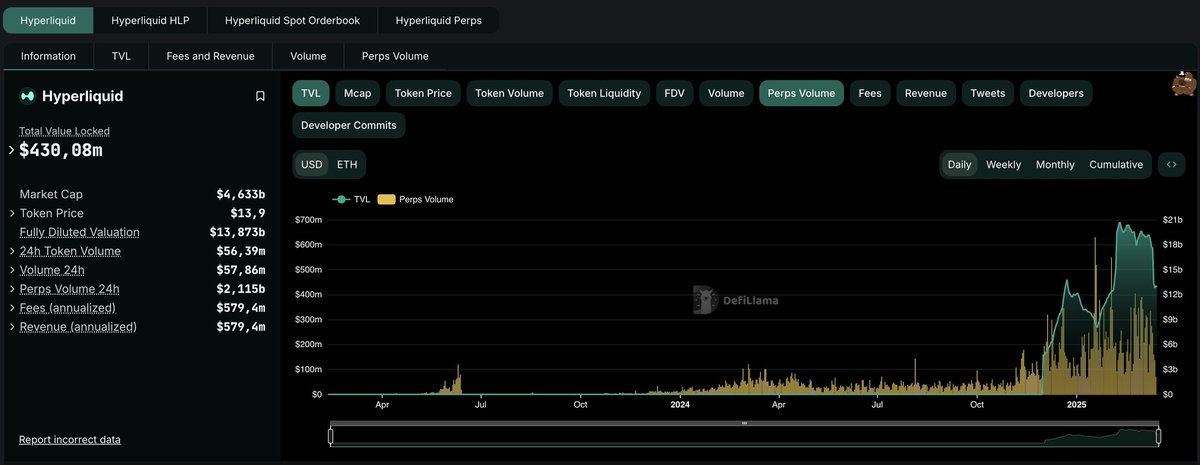Click the right range slider handle

tap(1158, 436)
